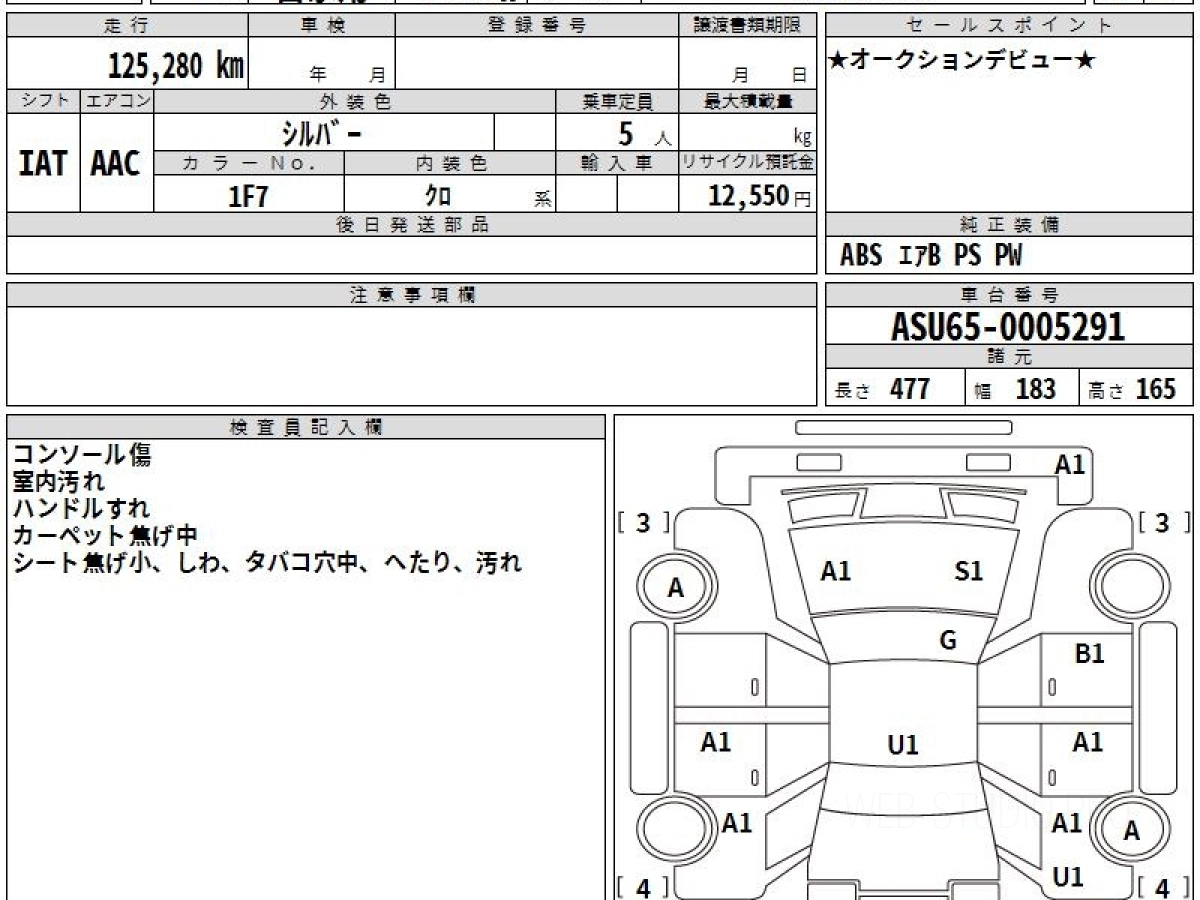
Task: Click the U1 mark on the roof
Action: [903, 745]
